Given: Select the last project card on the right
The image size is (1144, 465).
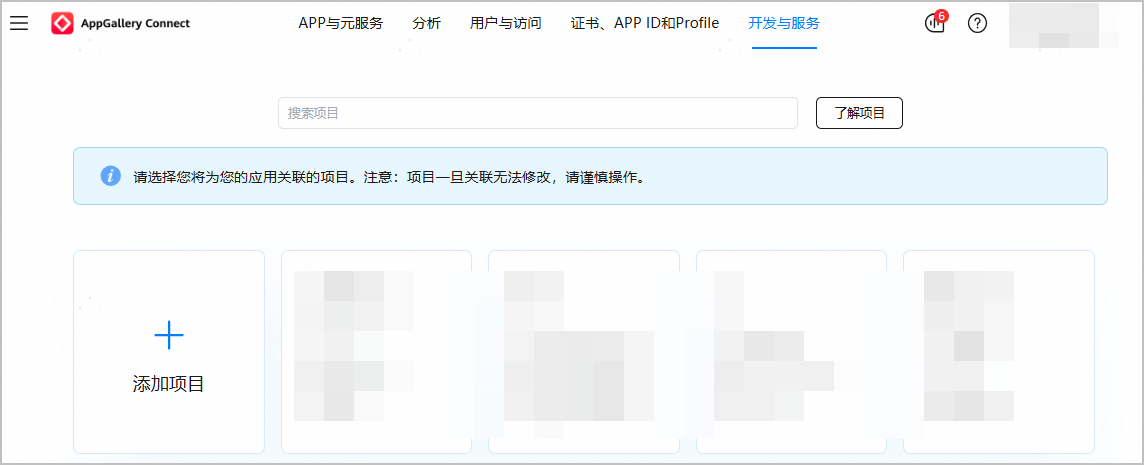Looking at the screenshot, I should [x=998, y=351].
